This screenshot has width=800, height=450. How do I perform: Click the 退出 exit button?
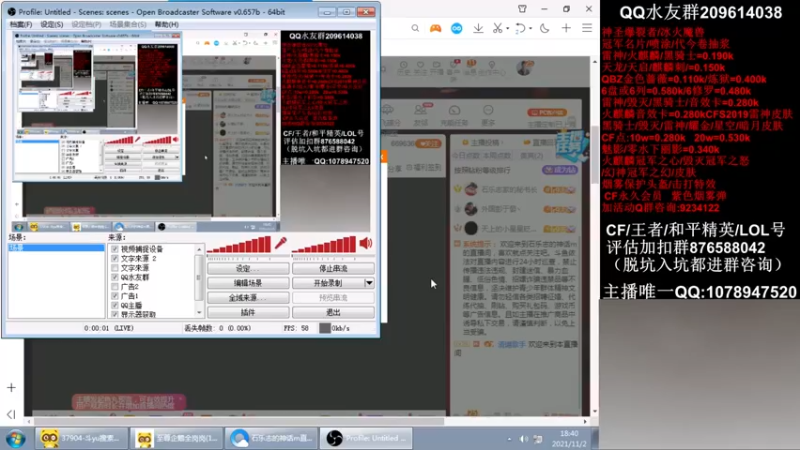pyautogui.click(x=333, y=312)
